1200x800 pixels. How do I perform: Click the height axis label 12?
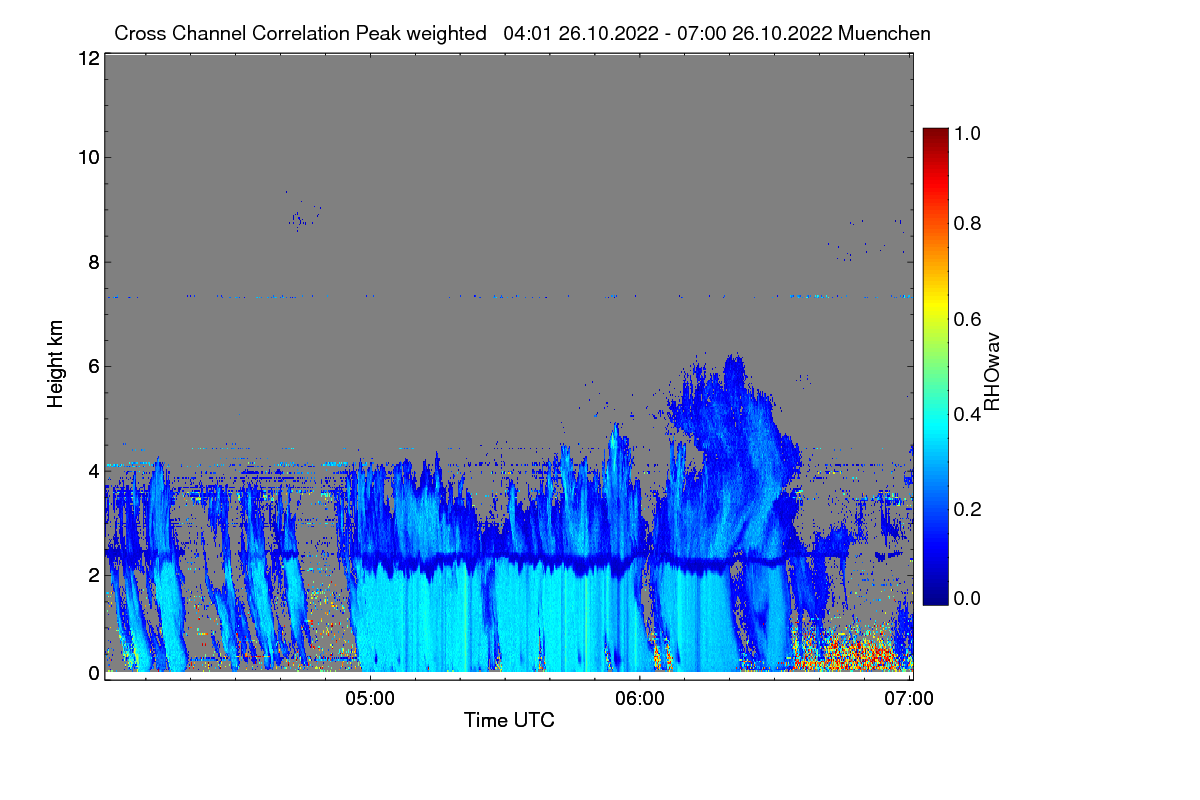pyautogui.click(x=88, y=58)
